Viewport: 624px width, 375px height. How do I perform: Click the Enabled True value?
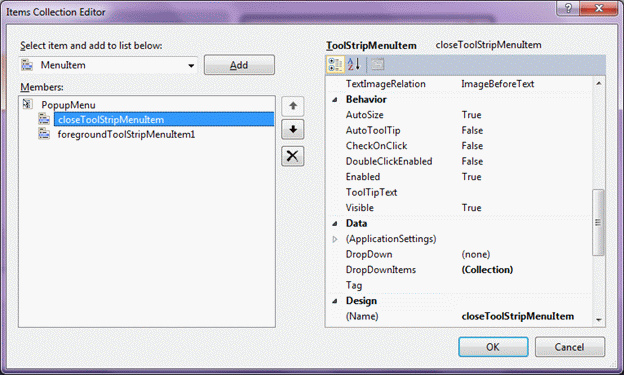471,177
